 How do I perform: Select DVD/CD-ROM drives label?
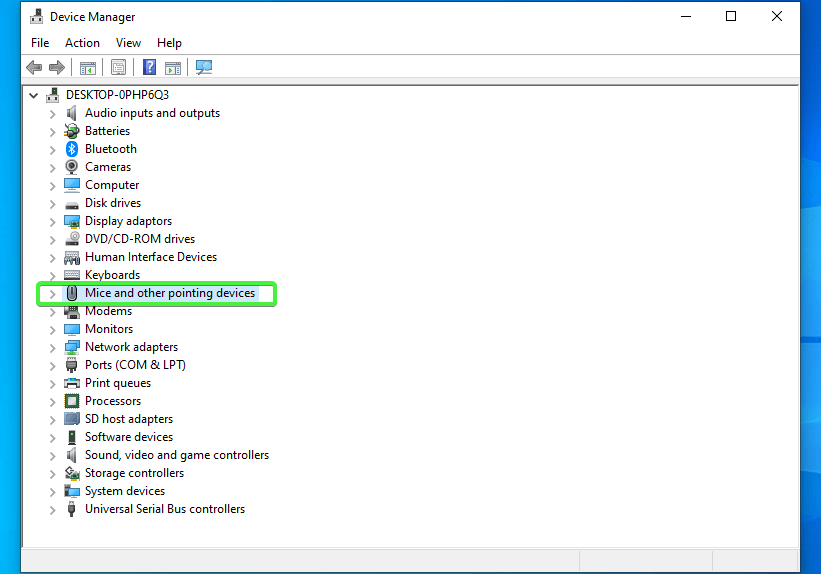140,239
